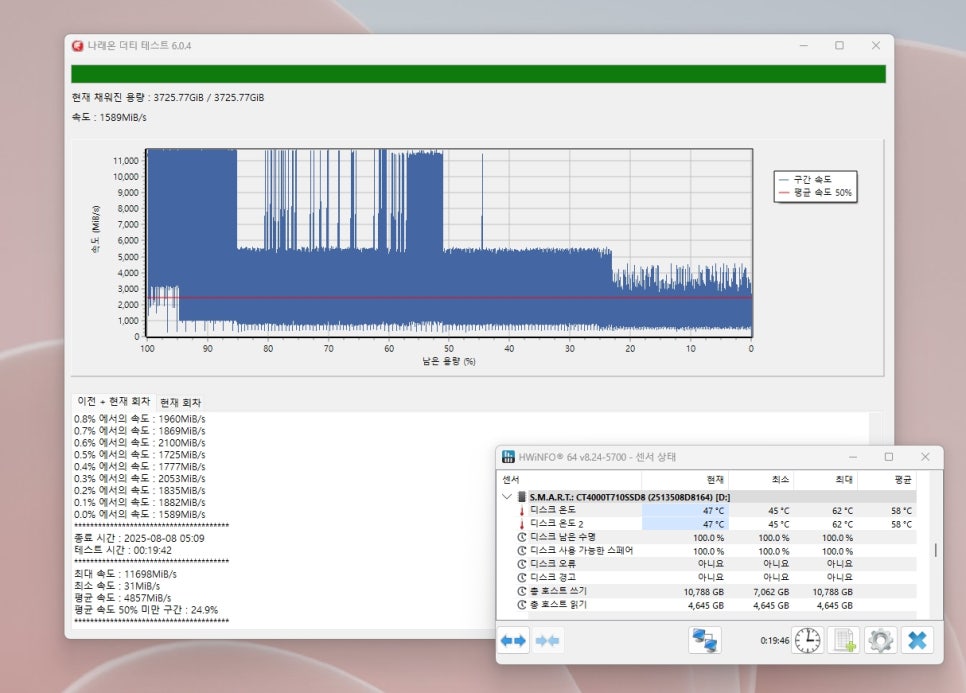Click the 테스트 시간 : 00:19:42 line
The width and height of the screenshot is (966, 693).
click(123, 550)
